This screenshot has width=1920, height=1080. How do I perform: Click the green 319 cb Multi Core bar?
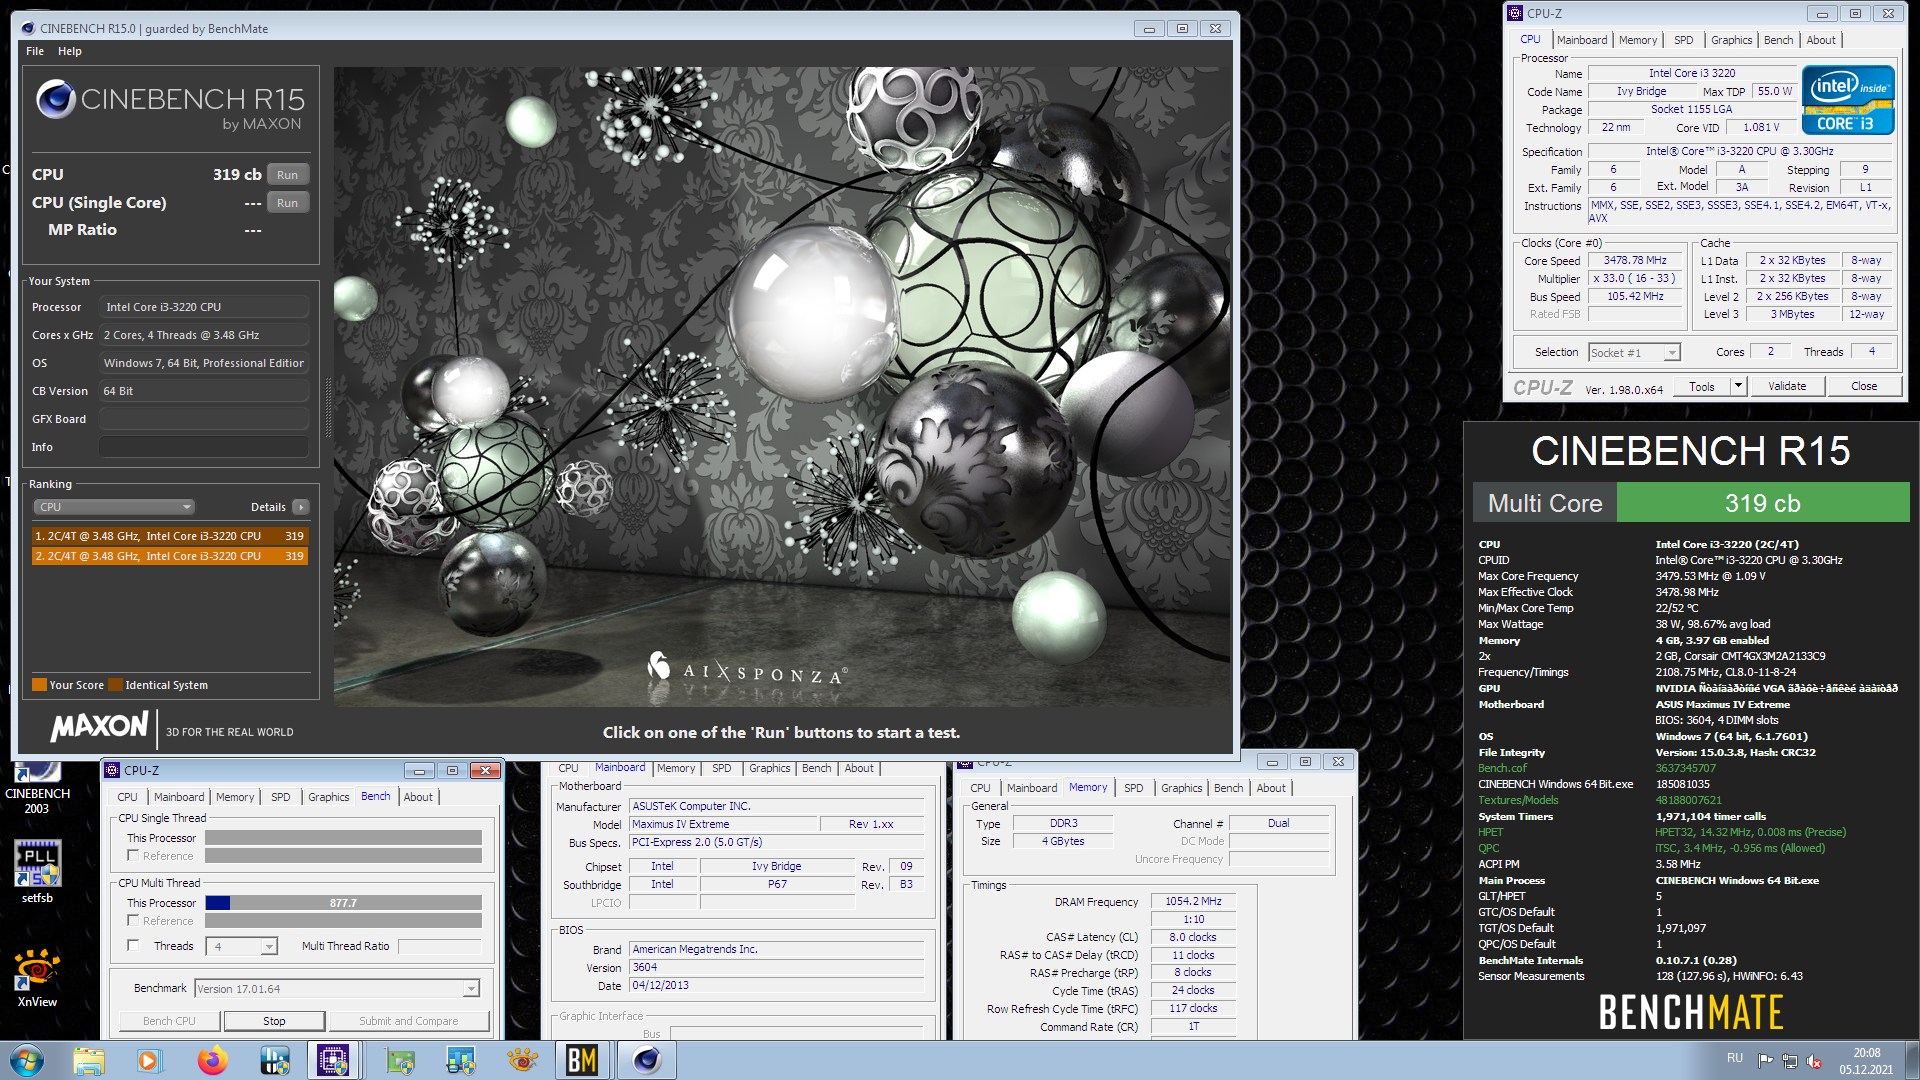[1762, 503]
